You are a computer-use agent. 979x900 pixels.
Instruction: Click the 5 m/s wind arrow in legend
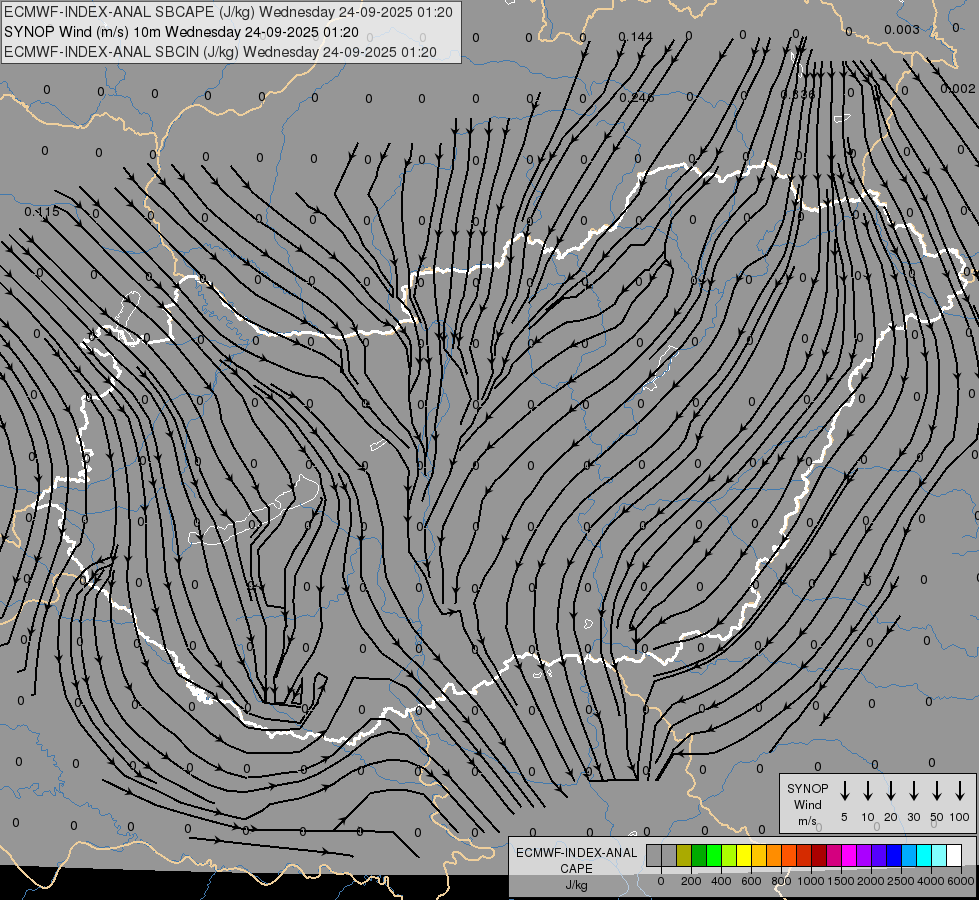844,790
